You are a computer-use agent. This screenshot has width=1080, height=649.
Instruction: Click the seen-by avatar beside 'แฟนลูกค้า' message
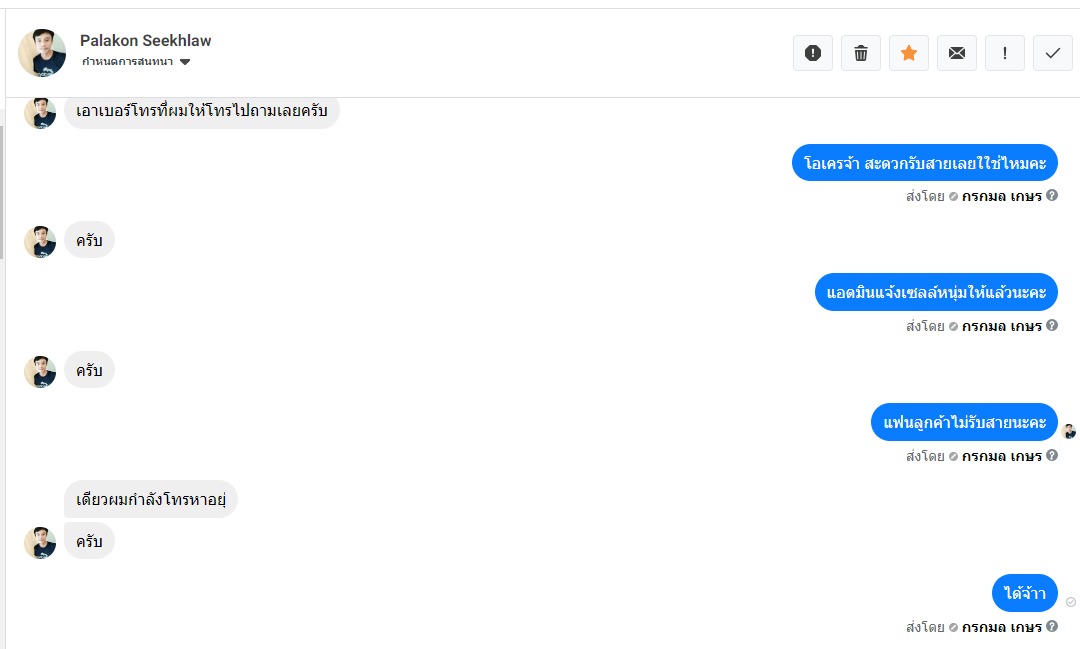(x=1069, y=431)
